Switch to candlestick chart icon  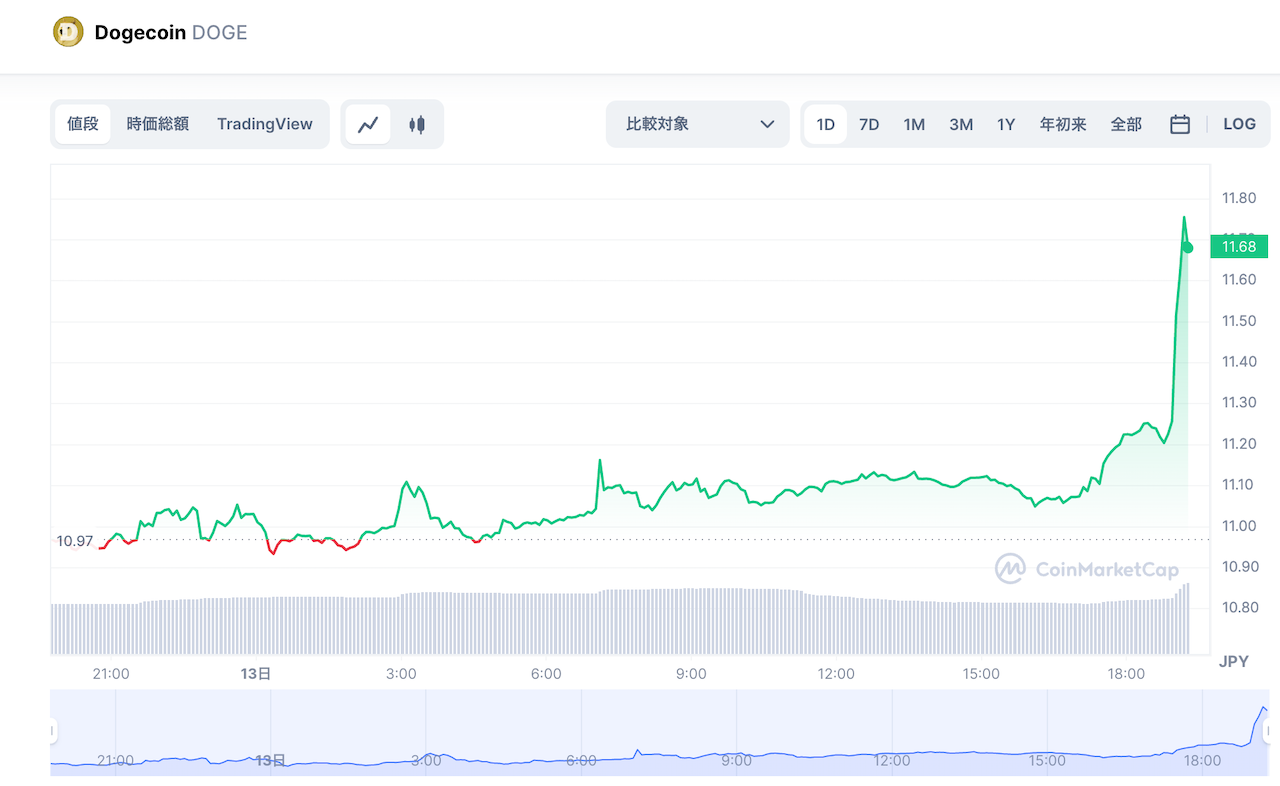coord(417,125)
